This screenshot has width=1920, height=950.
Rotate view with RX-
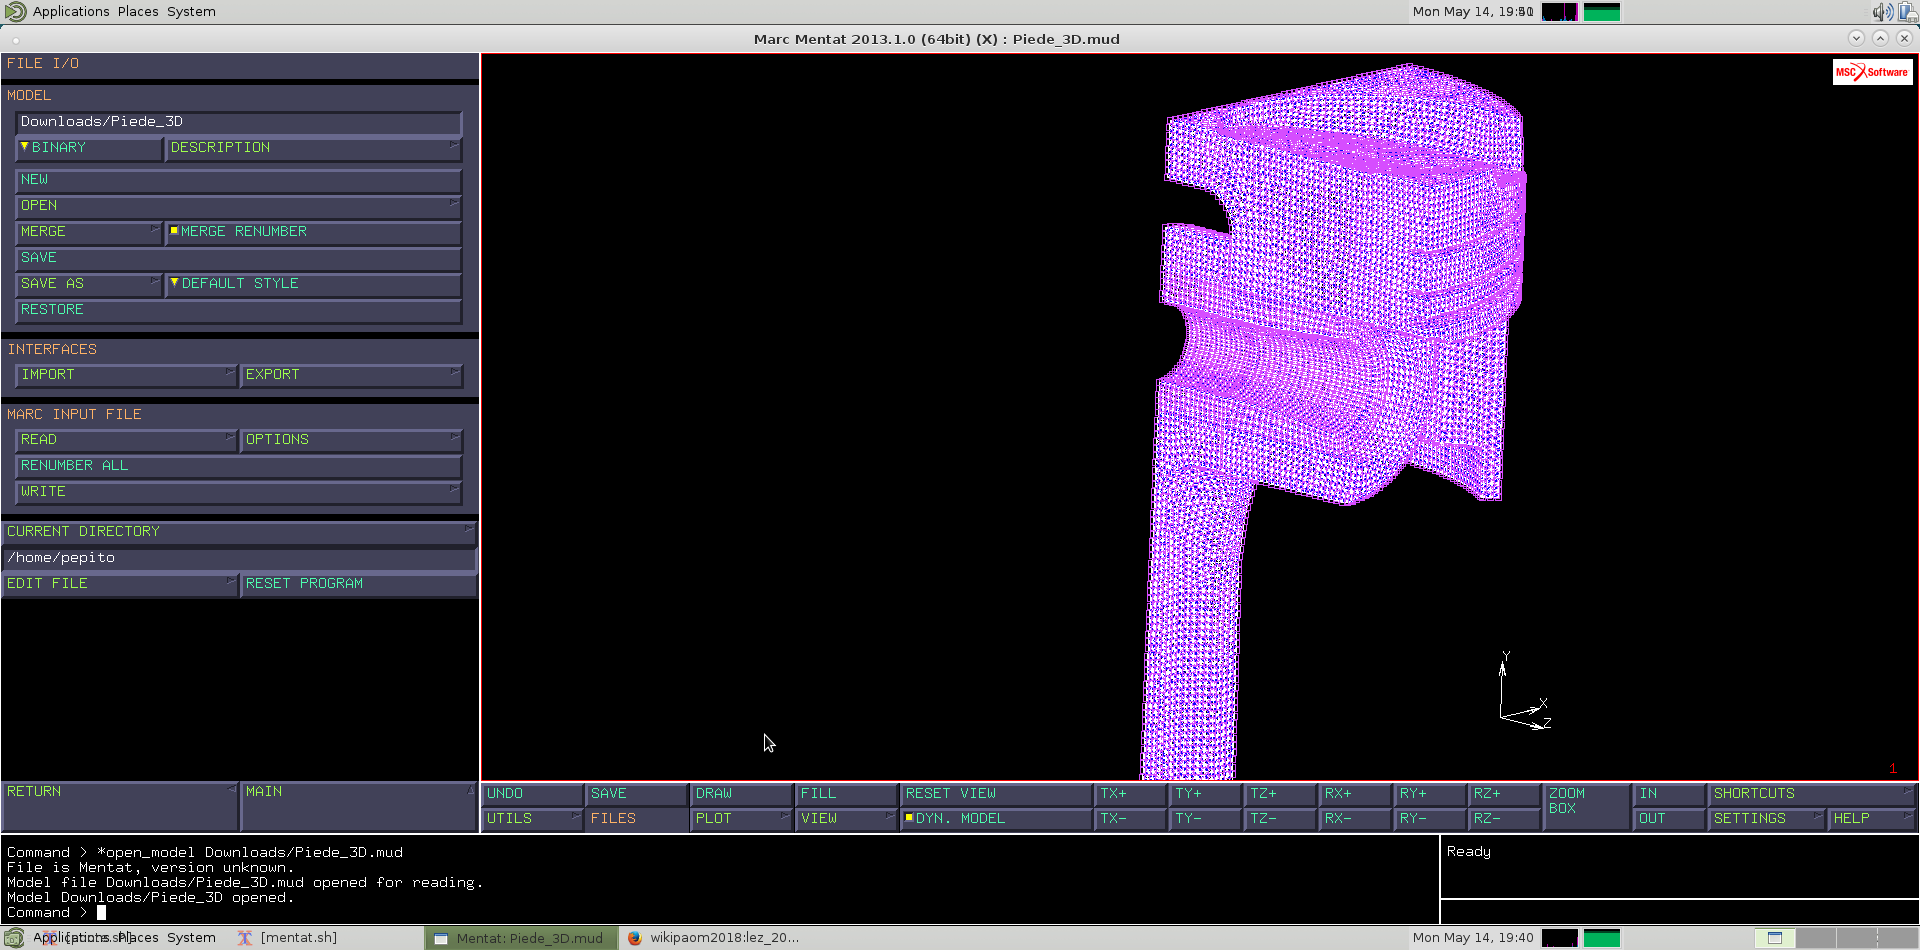point(1355,819)
